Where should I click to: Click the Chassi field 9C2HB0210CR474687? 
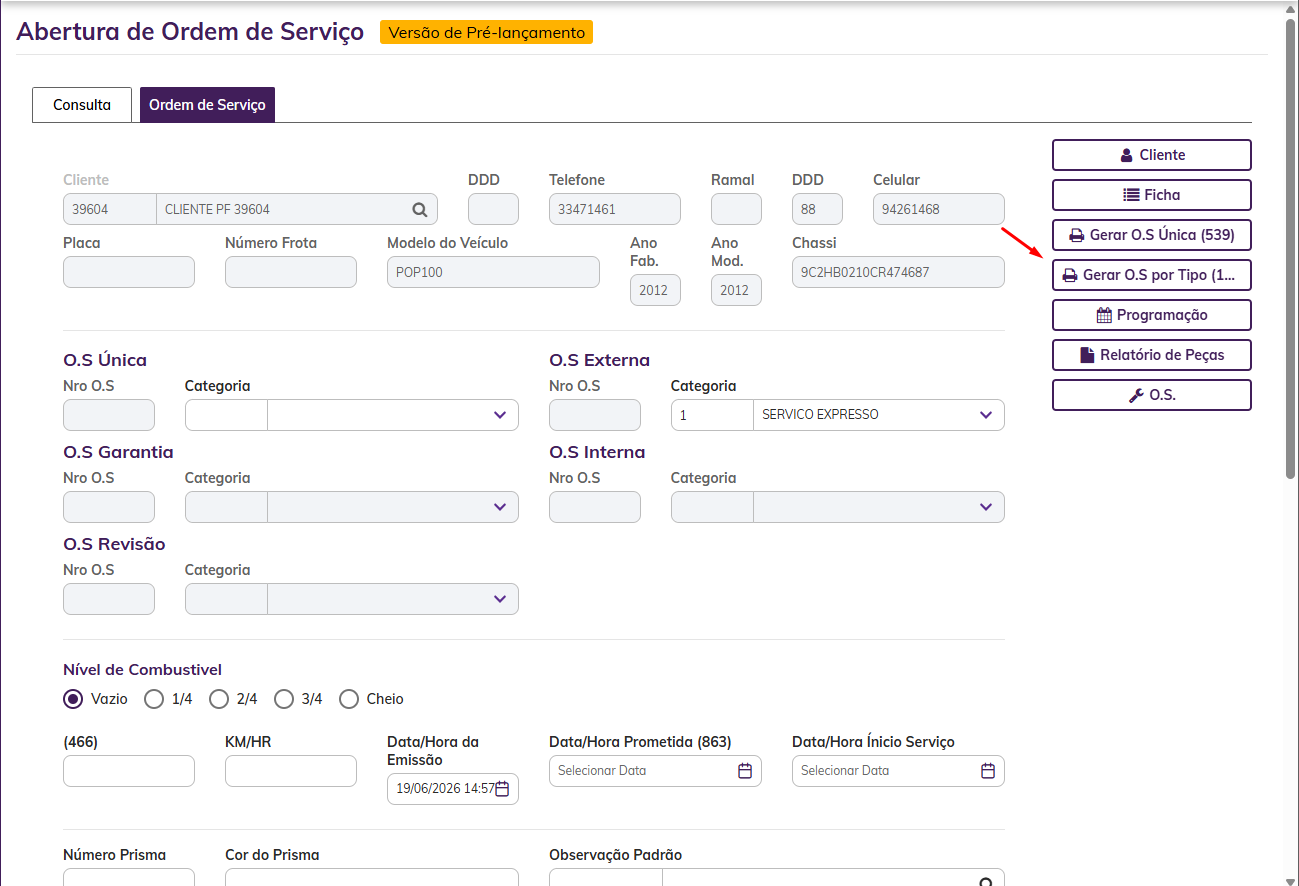tap(898, 272)
